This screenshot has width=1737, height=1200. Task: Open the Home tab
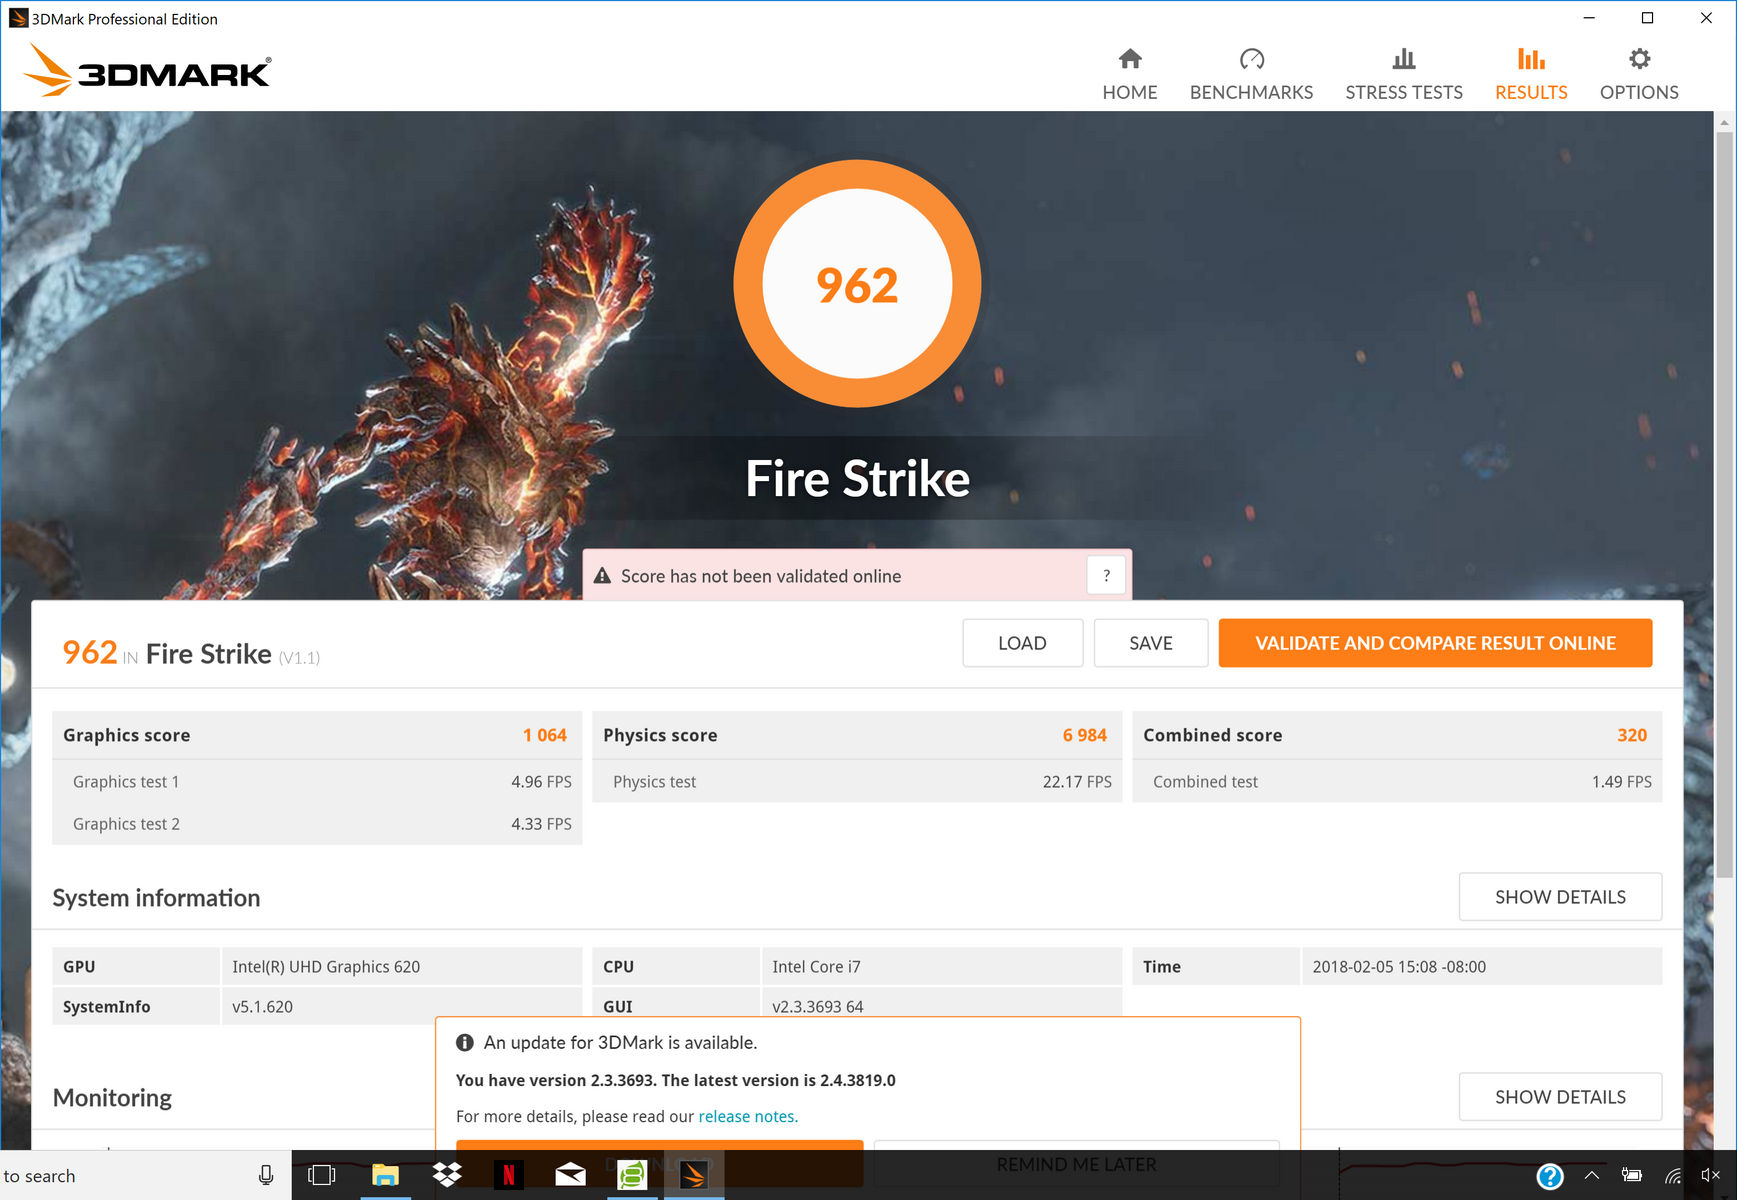point(1130,75)
